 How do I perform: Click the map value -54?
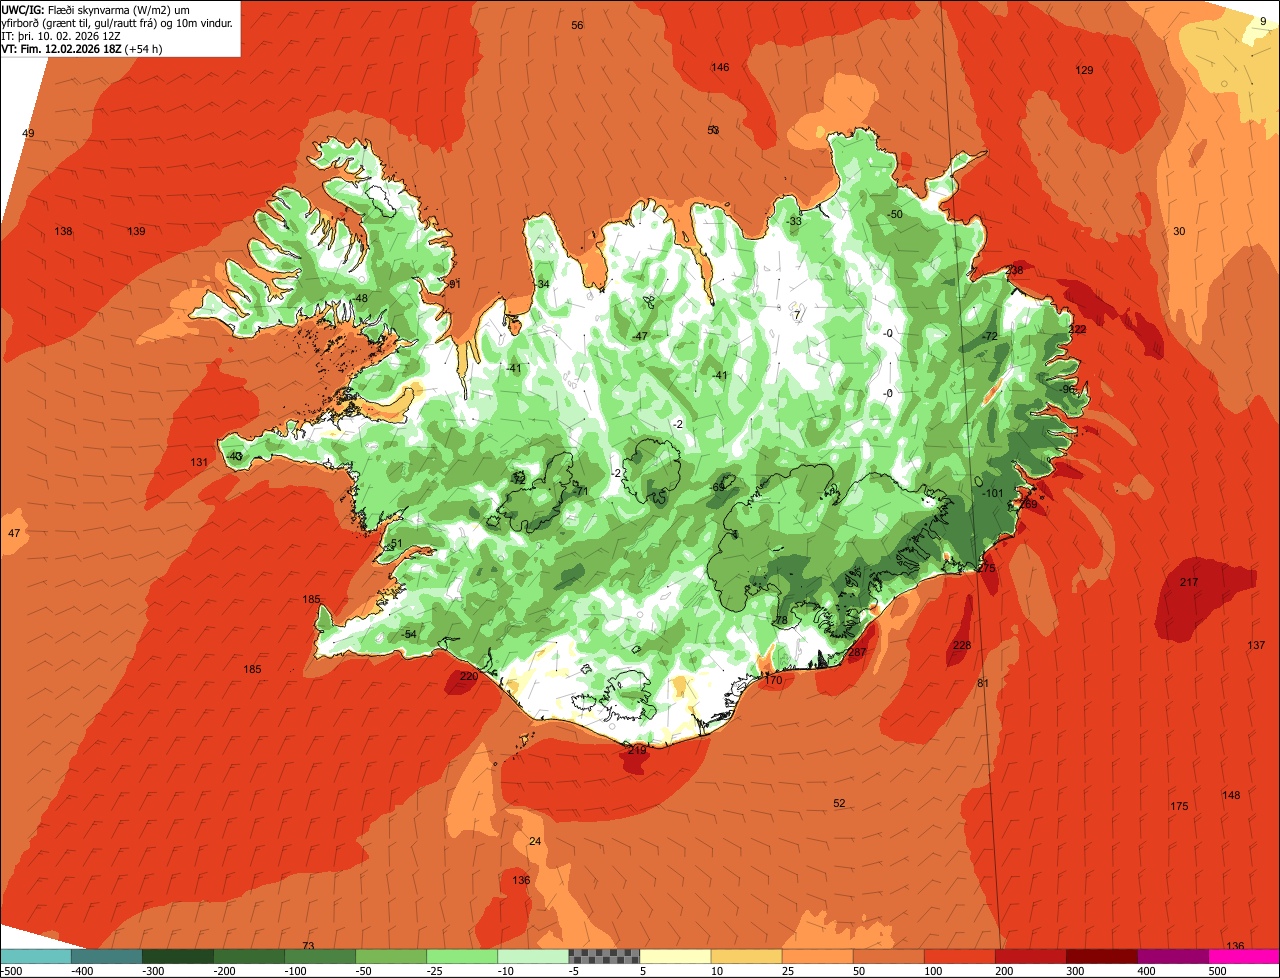click(408, 635)
